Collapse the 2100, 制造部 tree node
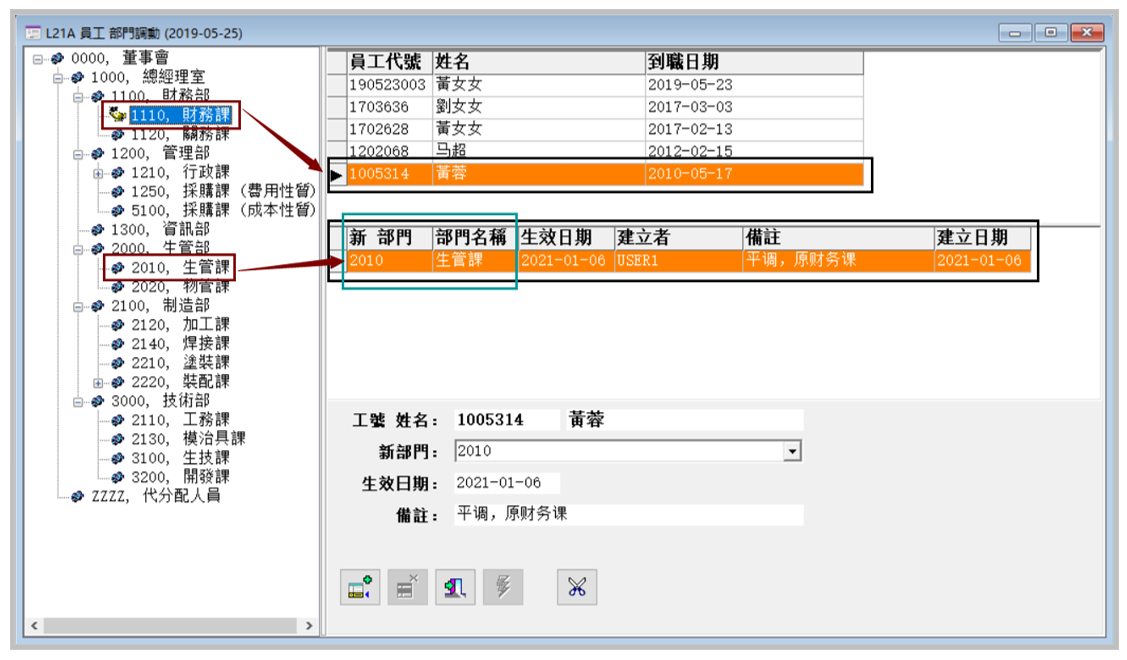 (78, 306)
